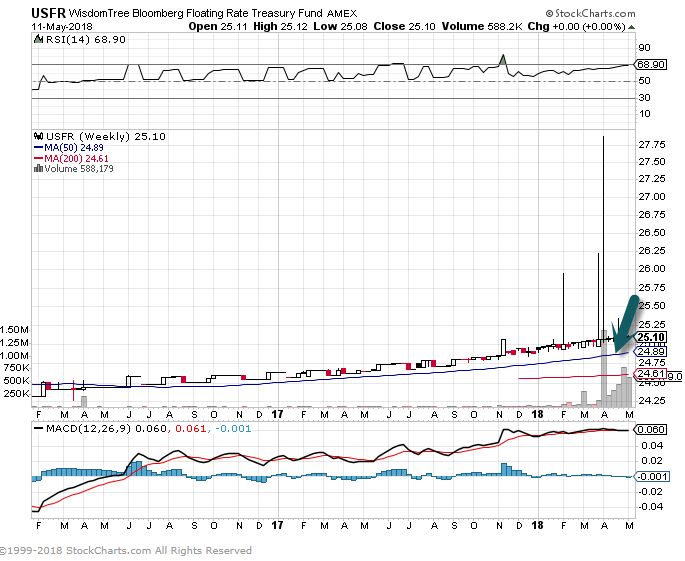
Task: Click the 1.50M volume axis label
Action: coord(14,329)
